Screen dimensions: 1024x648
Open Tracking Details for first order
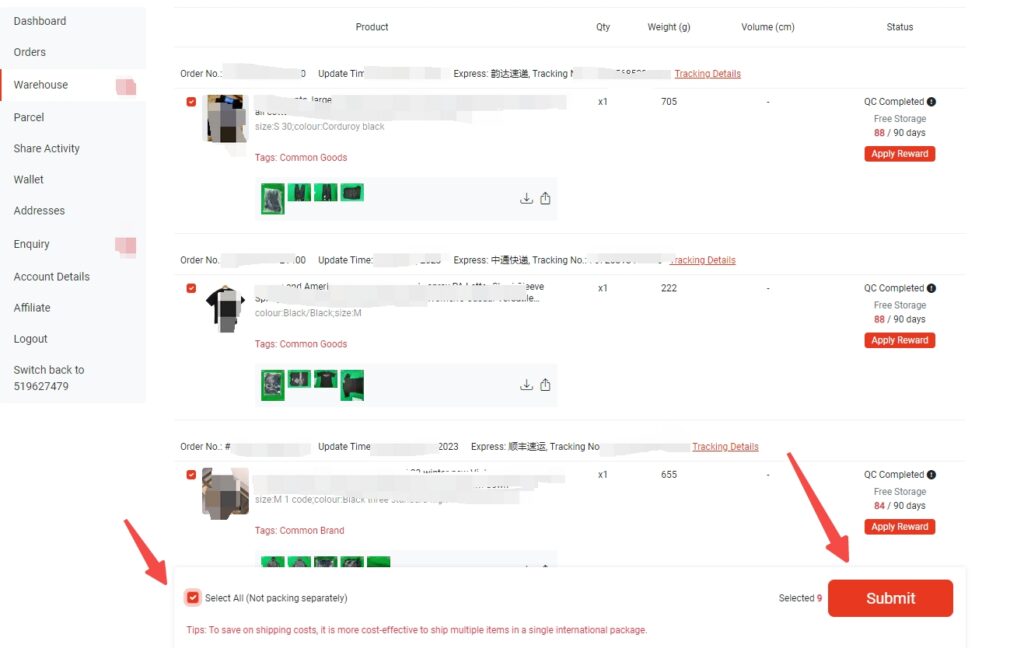point(707,74)
